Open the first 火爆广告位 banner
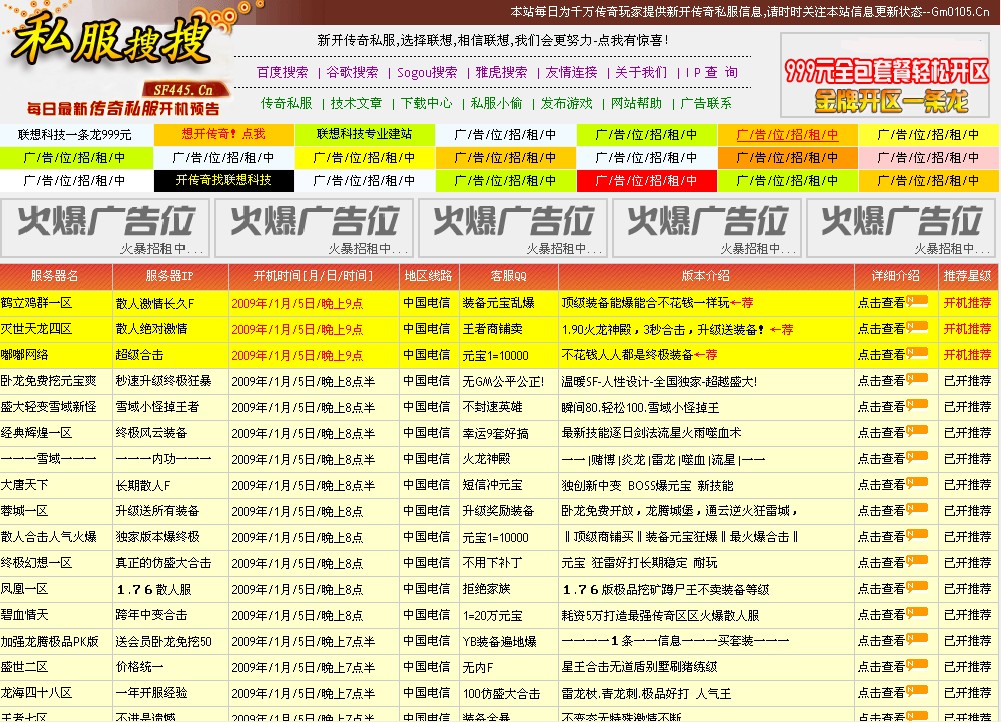 point(105,227)
